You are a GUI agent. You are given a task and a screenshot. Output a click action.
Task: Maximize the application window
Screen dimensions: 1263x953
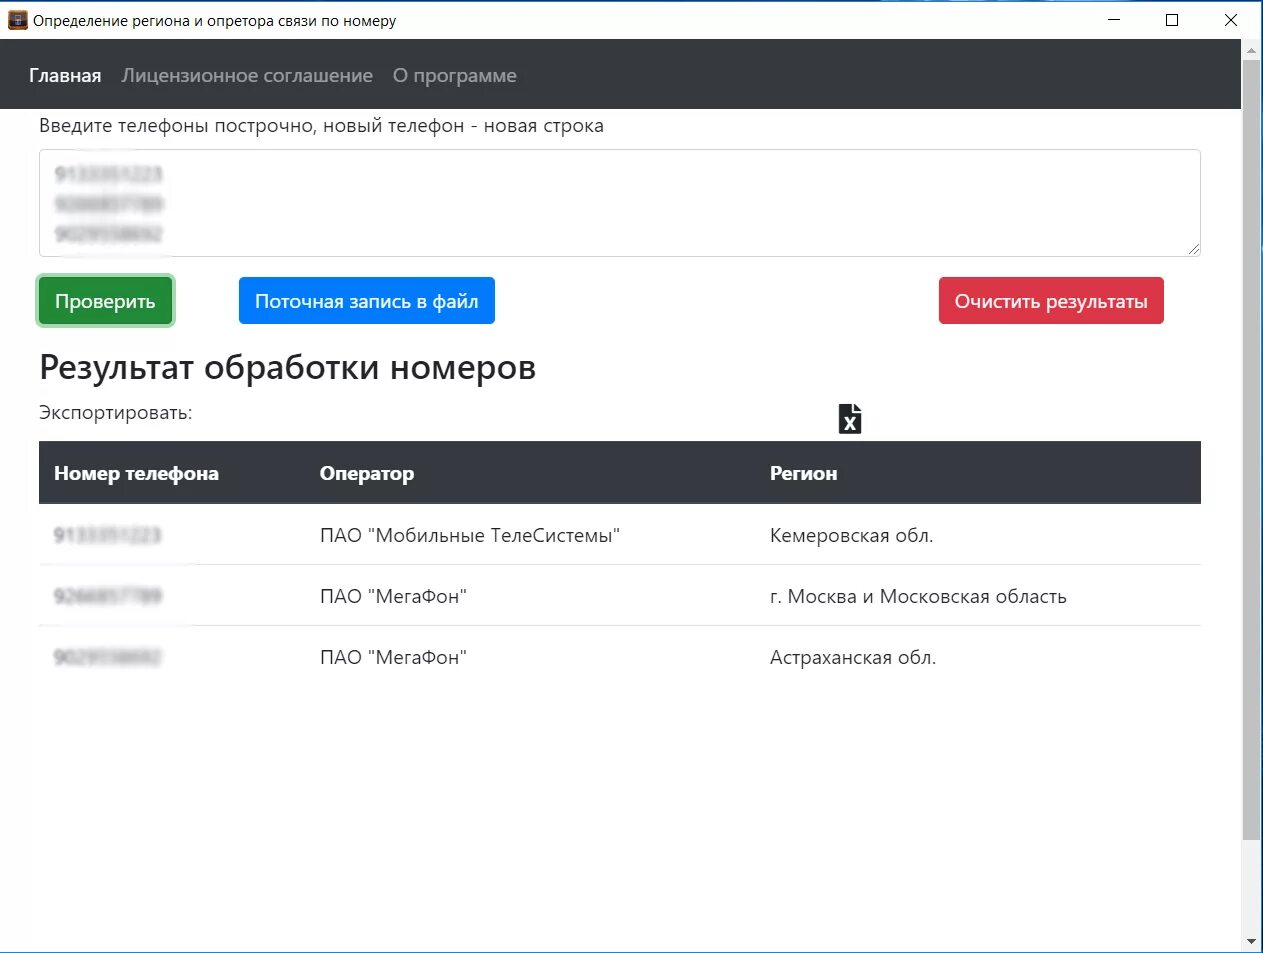point(1172,20)
